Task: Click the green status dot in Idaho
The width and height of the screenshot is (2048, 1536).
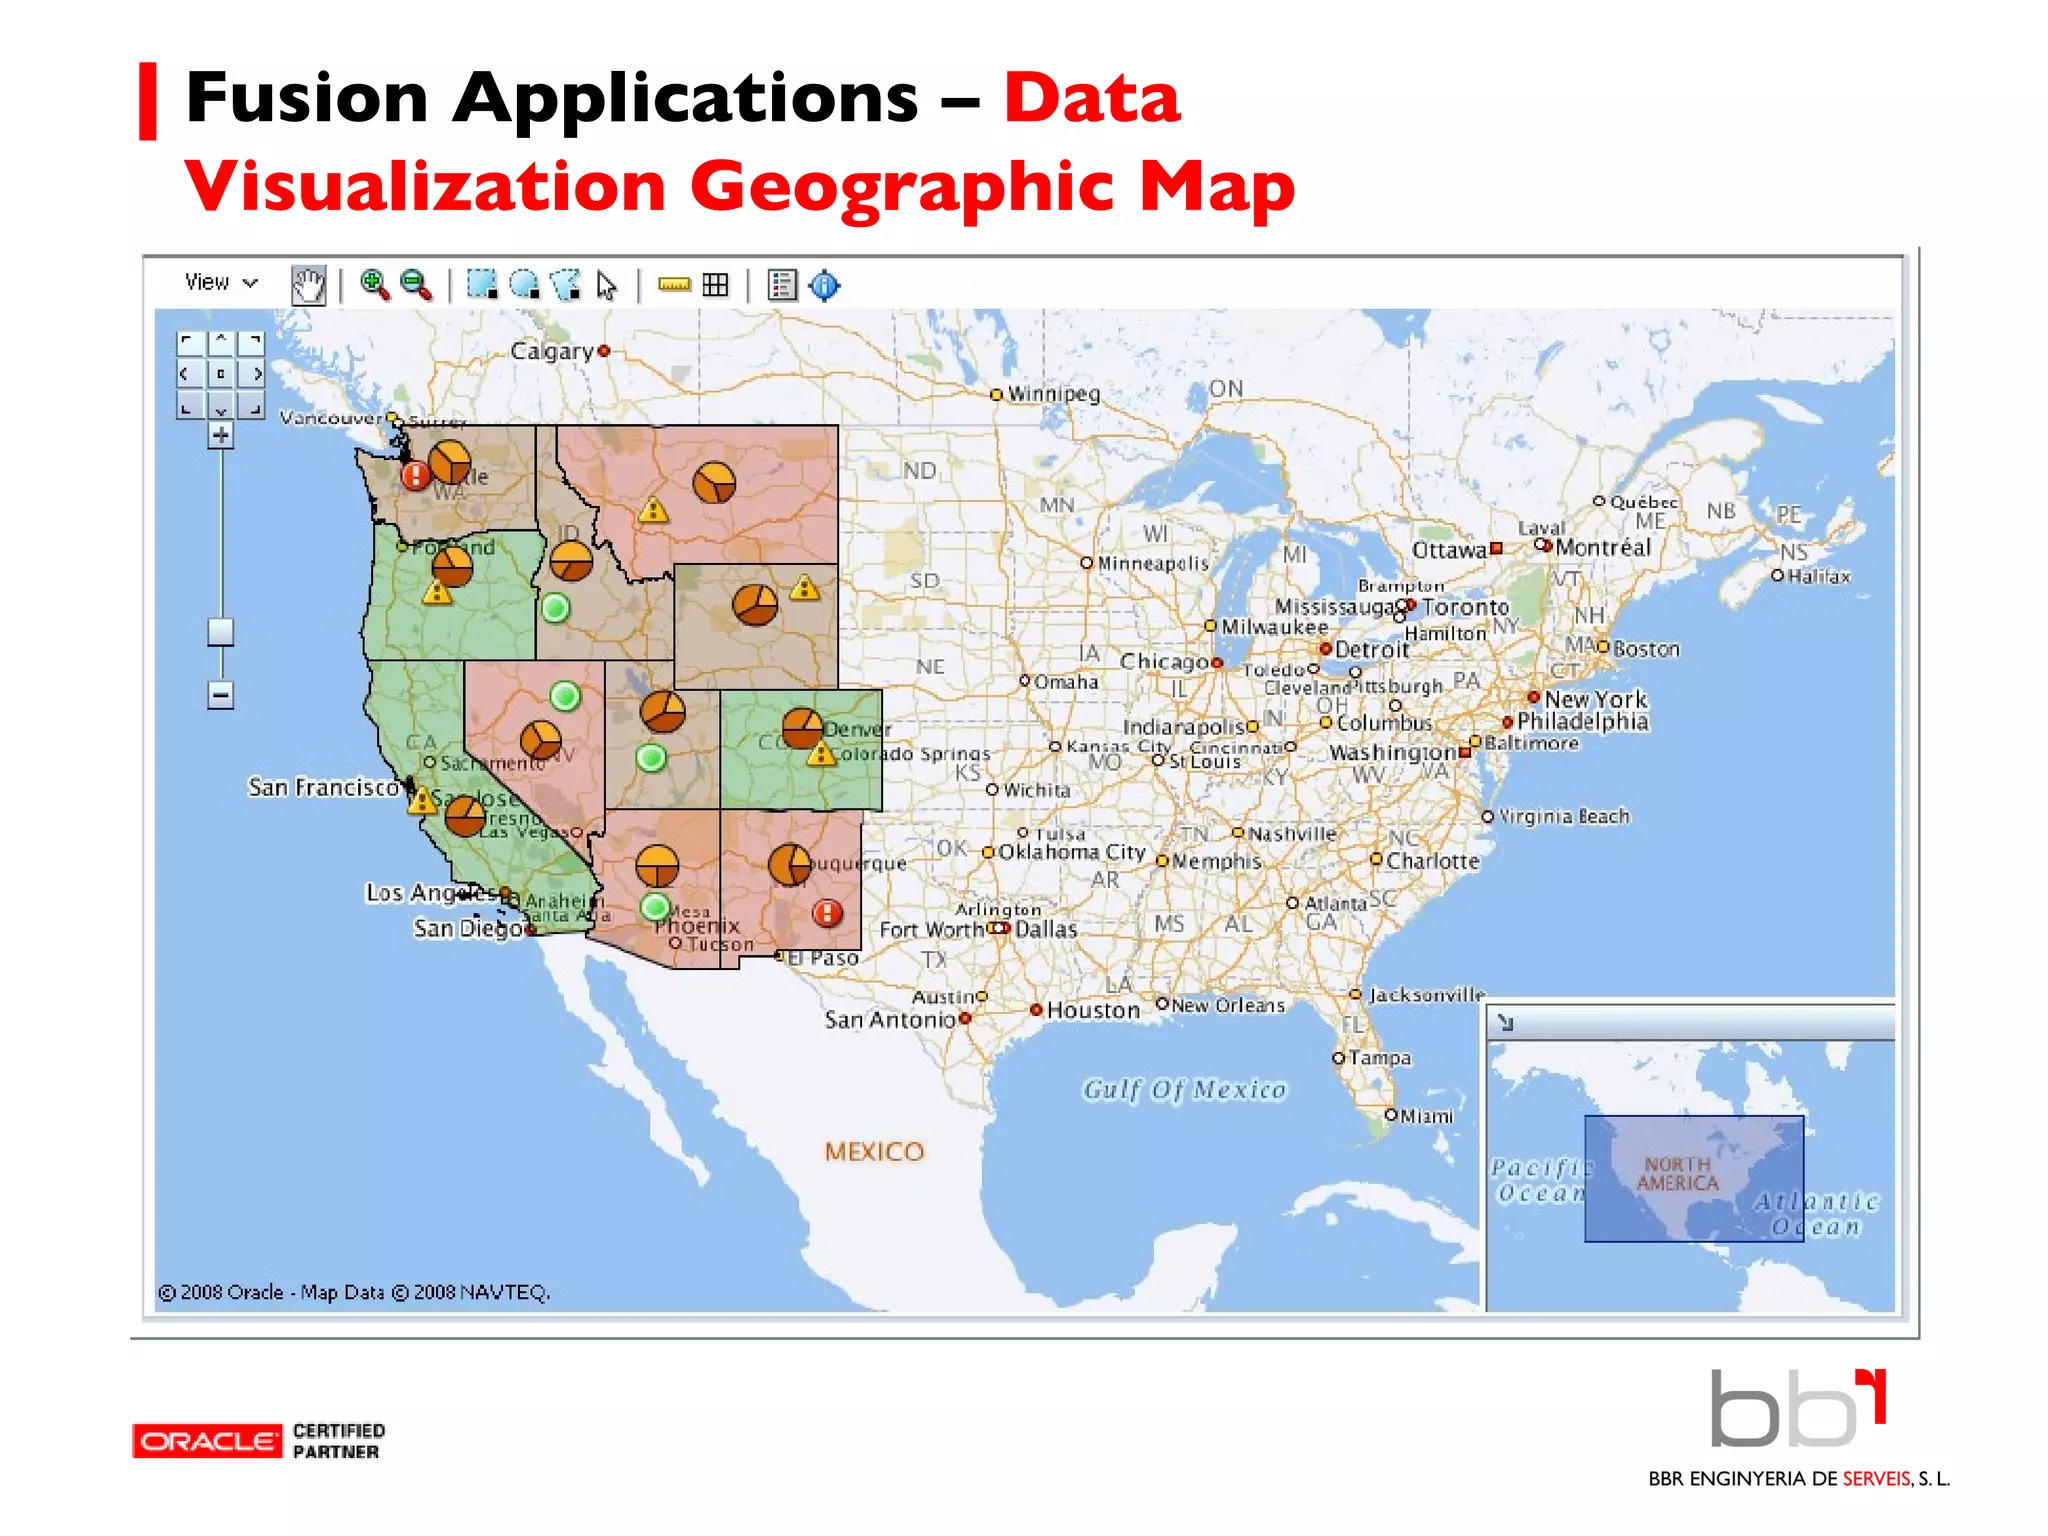Action: [x=556, y=608]
